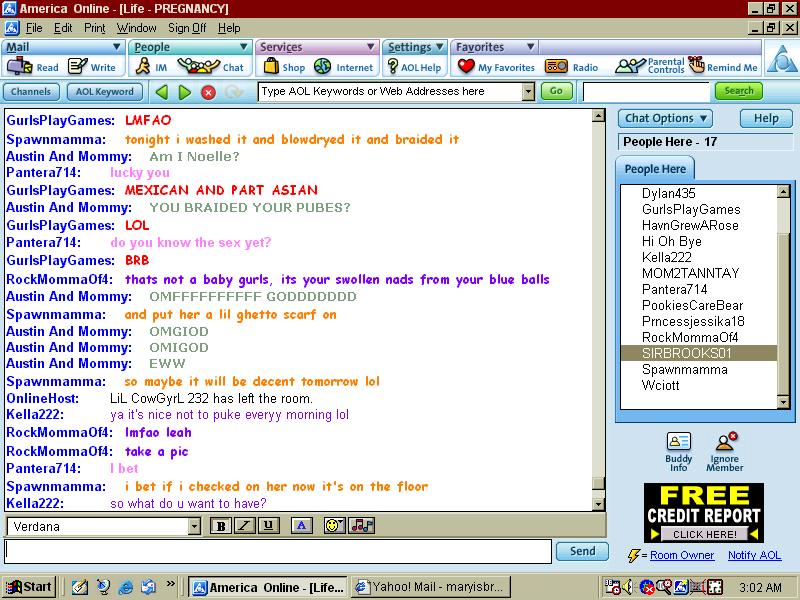The width and height of the screenshot is (800, 600).
Task: Send the chat message
Action: point(582,551)
